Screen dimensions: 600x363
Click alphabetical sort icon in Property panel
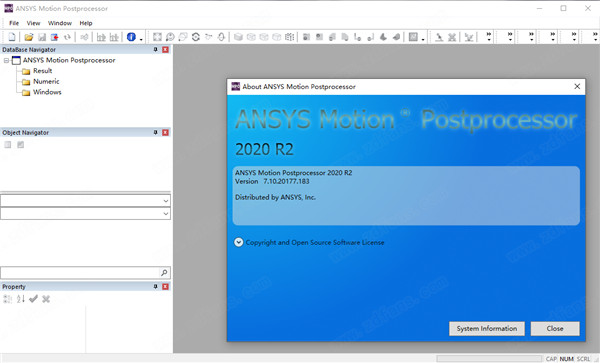[21, 299]
